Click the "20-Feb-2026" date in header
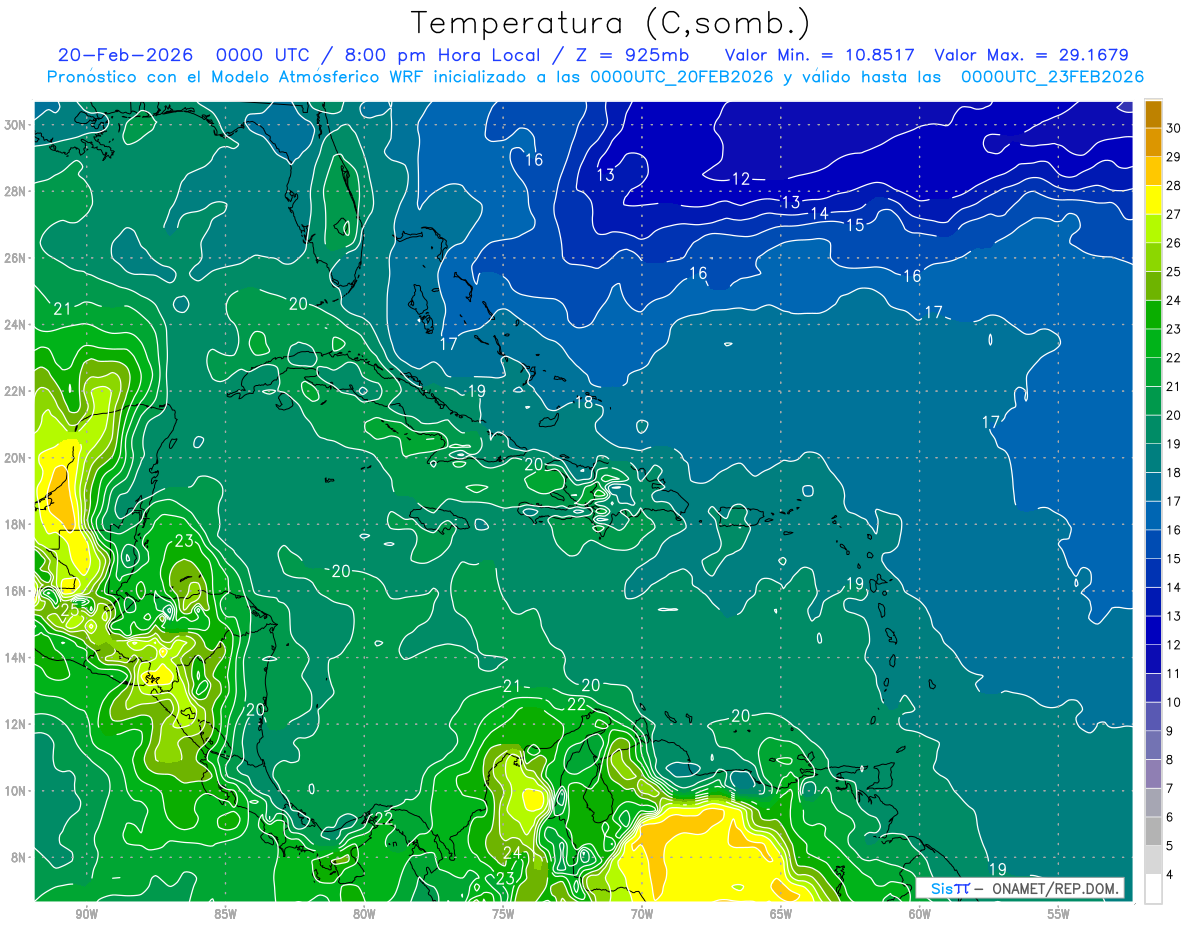 [124, 55]
